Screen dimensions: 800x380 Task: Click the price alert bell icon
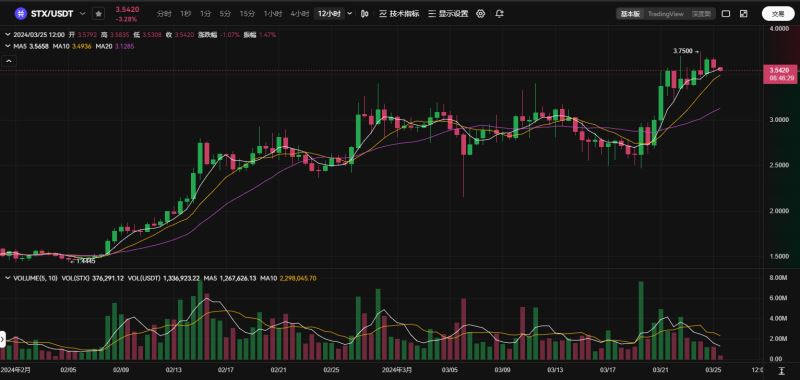click(x=499, y=14)
